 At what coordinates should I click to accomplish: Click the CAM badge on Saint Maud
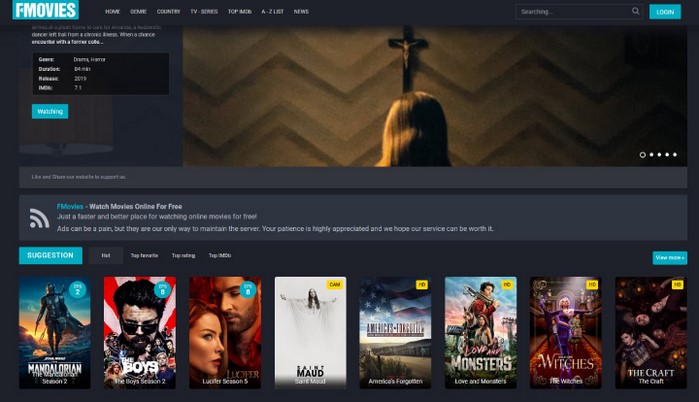click(x=335, y=284)
